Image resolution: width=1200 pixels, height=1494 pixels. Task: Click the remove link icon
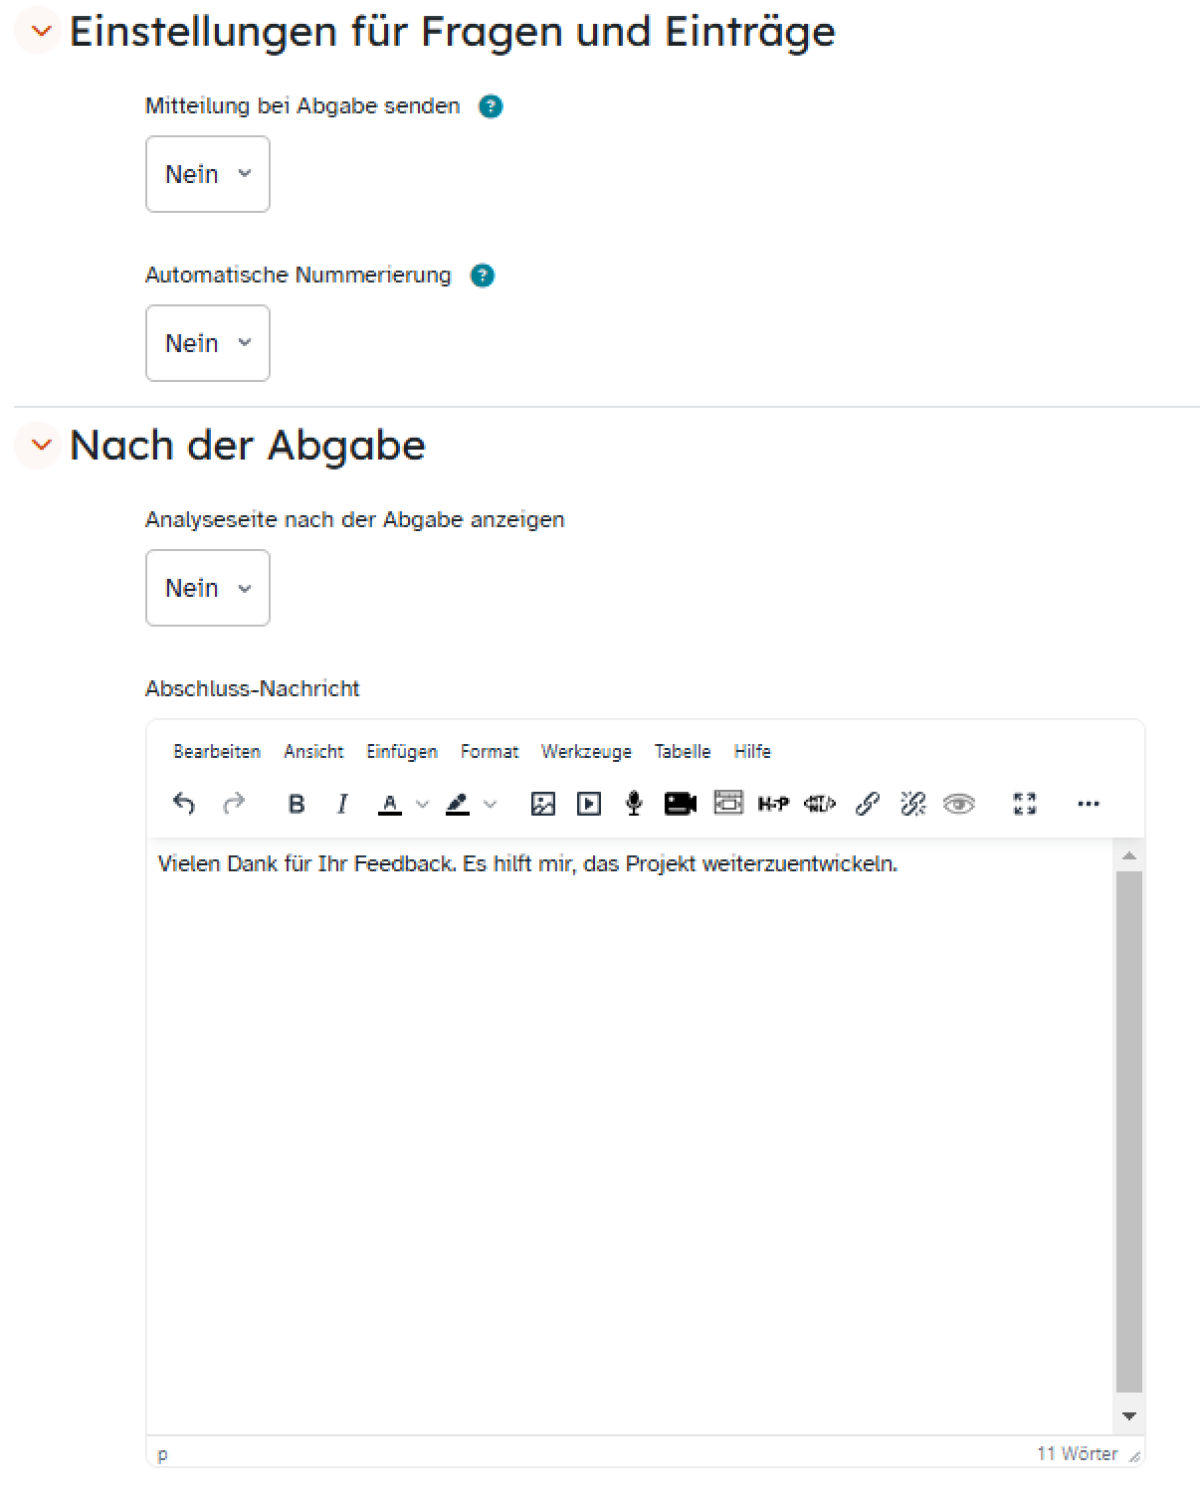[913, 803]
